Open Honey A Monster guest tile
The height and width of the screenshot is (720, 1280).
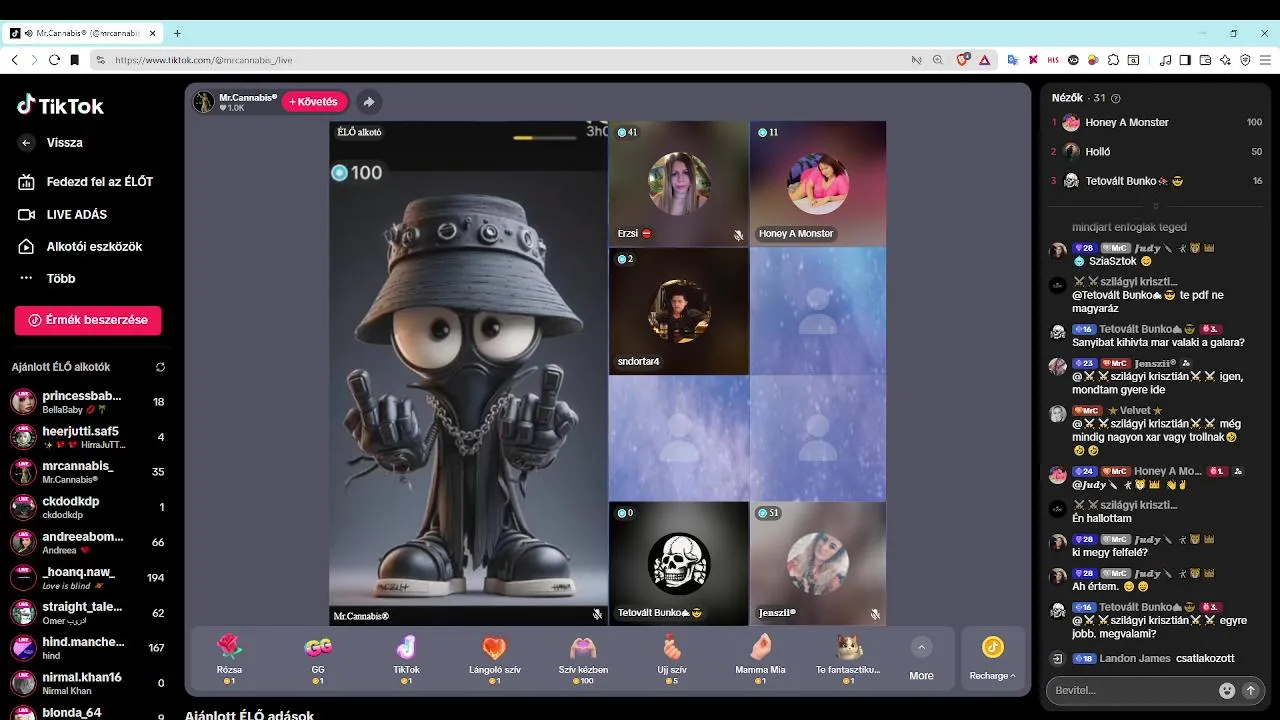pos(818,184)
